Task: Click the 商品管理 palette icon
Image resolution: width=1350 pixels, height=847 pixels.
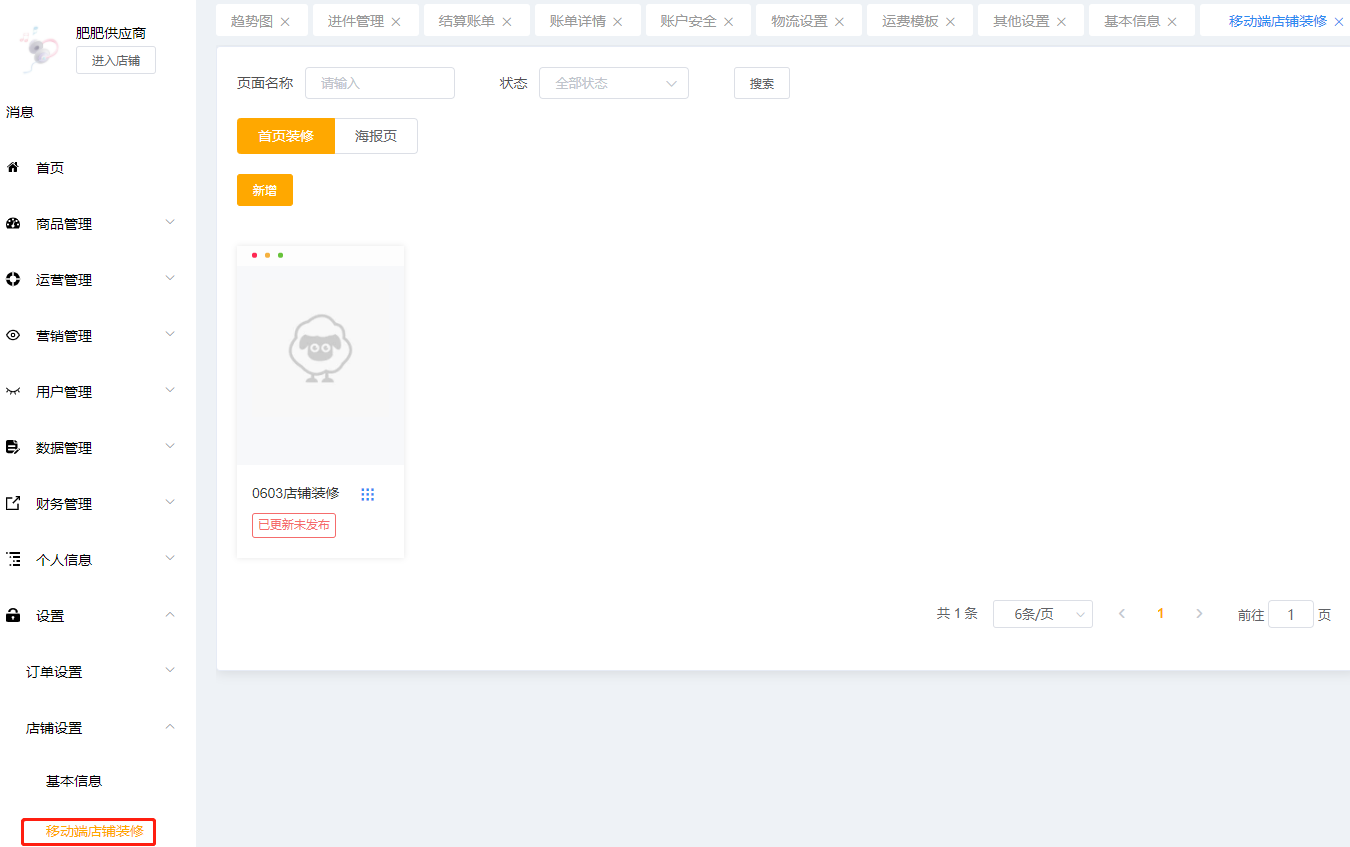Action: coord(13,224)
